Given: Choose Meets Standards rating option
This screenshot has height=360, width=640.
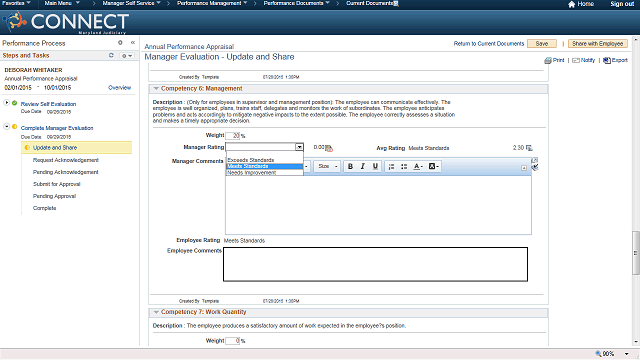Looking at the screenshot, I should [264, 167].
